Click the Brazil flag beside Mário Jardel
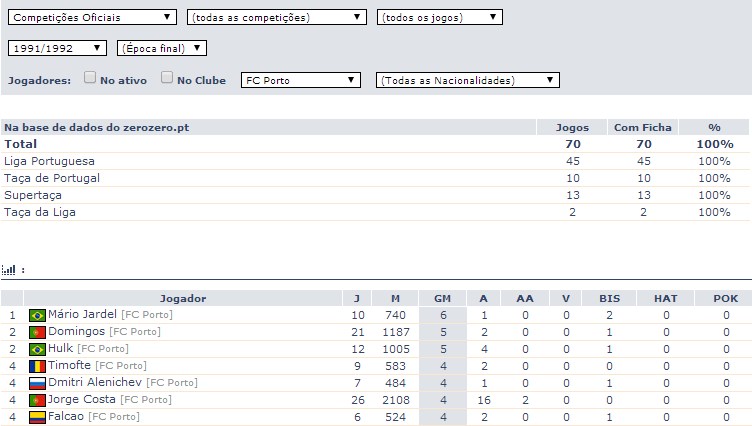 [38, 315]
